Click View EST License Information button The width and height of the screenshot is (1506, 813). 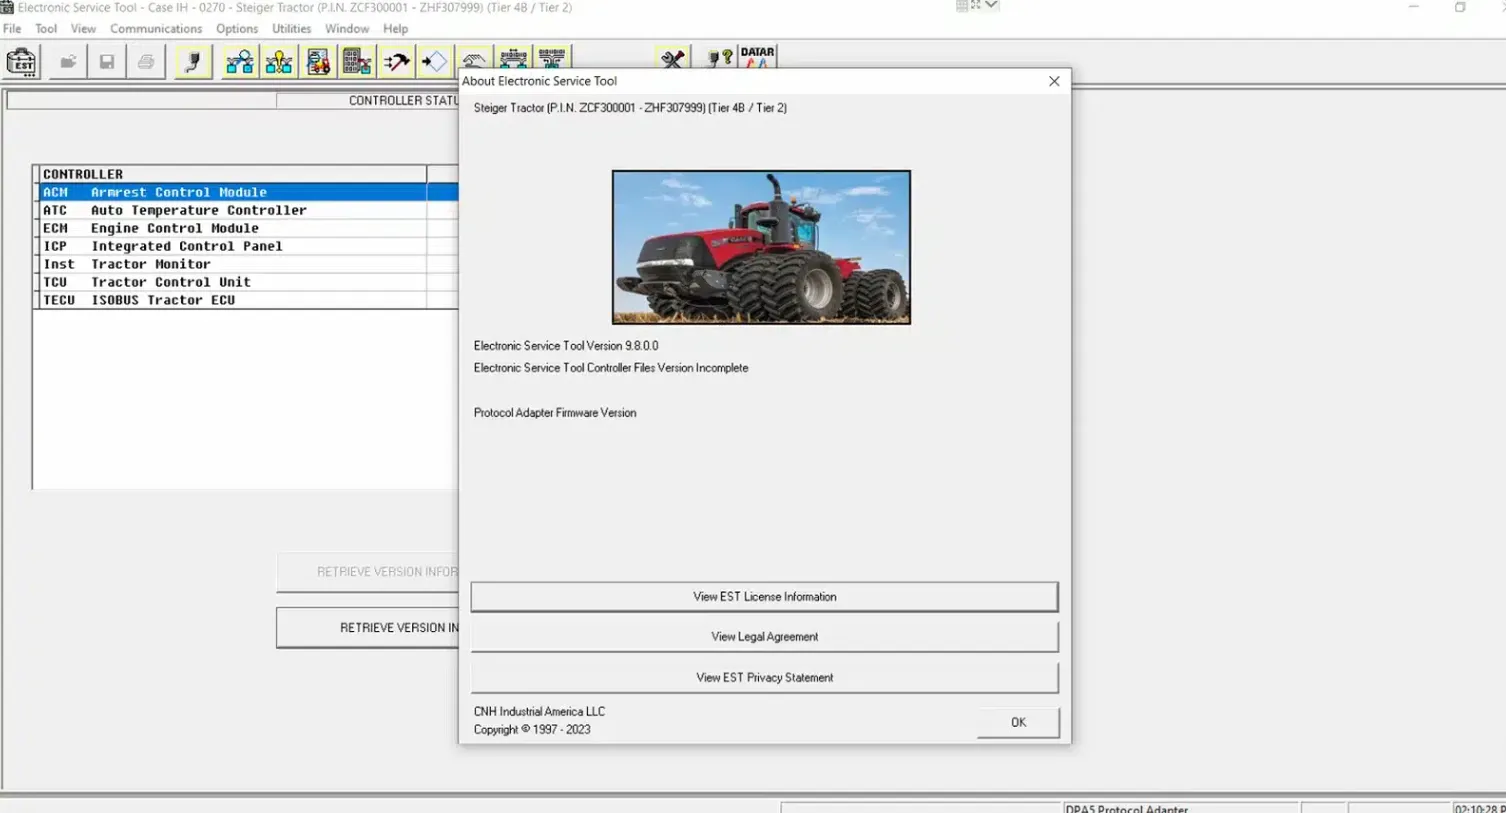tap(764, 597)
